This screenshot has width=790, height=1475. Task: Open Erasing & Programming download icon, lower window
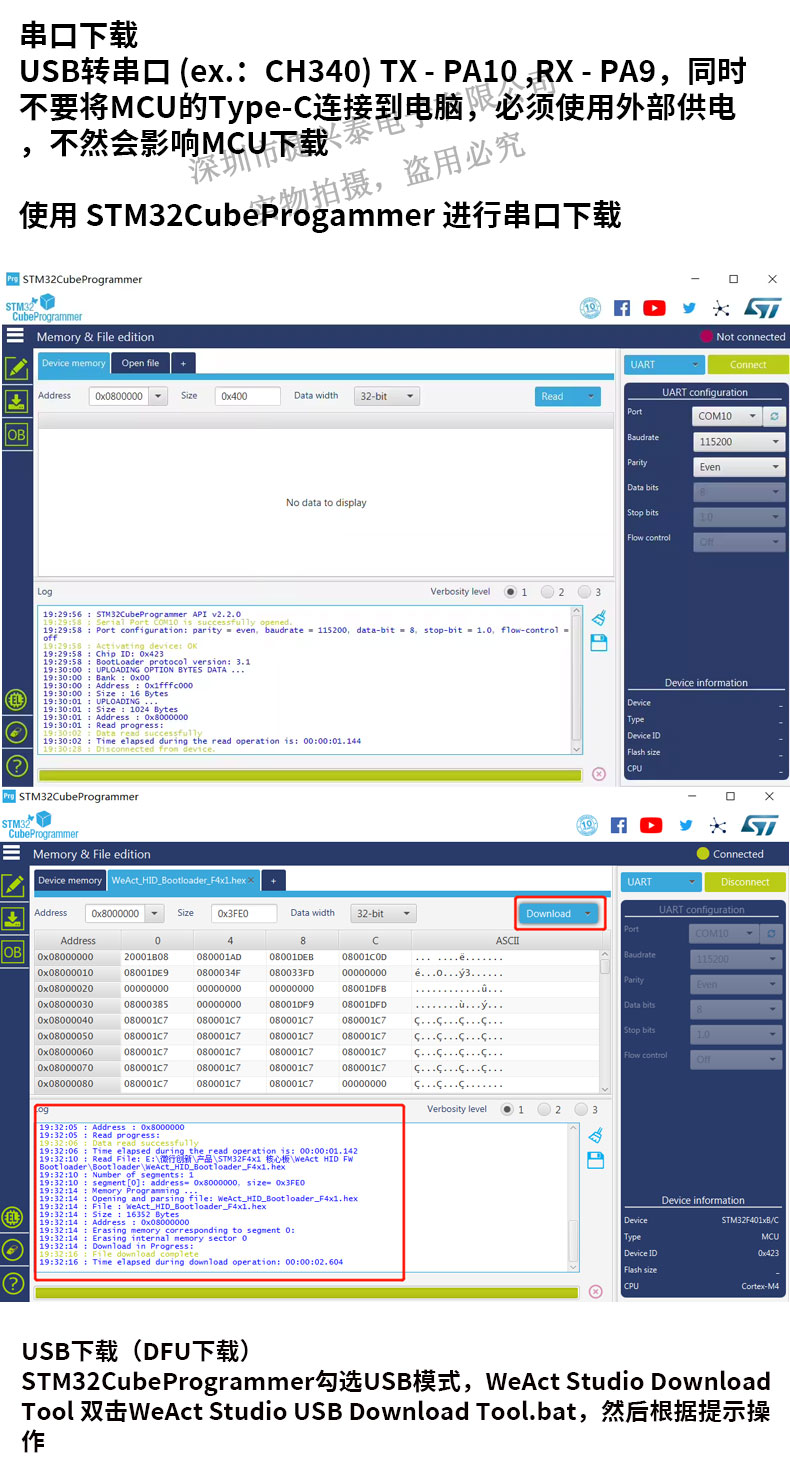(x=13, y=918)
